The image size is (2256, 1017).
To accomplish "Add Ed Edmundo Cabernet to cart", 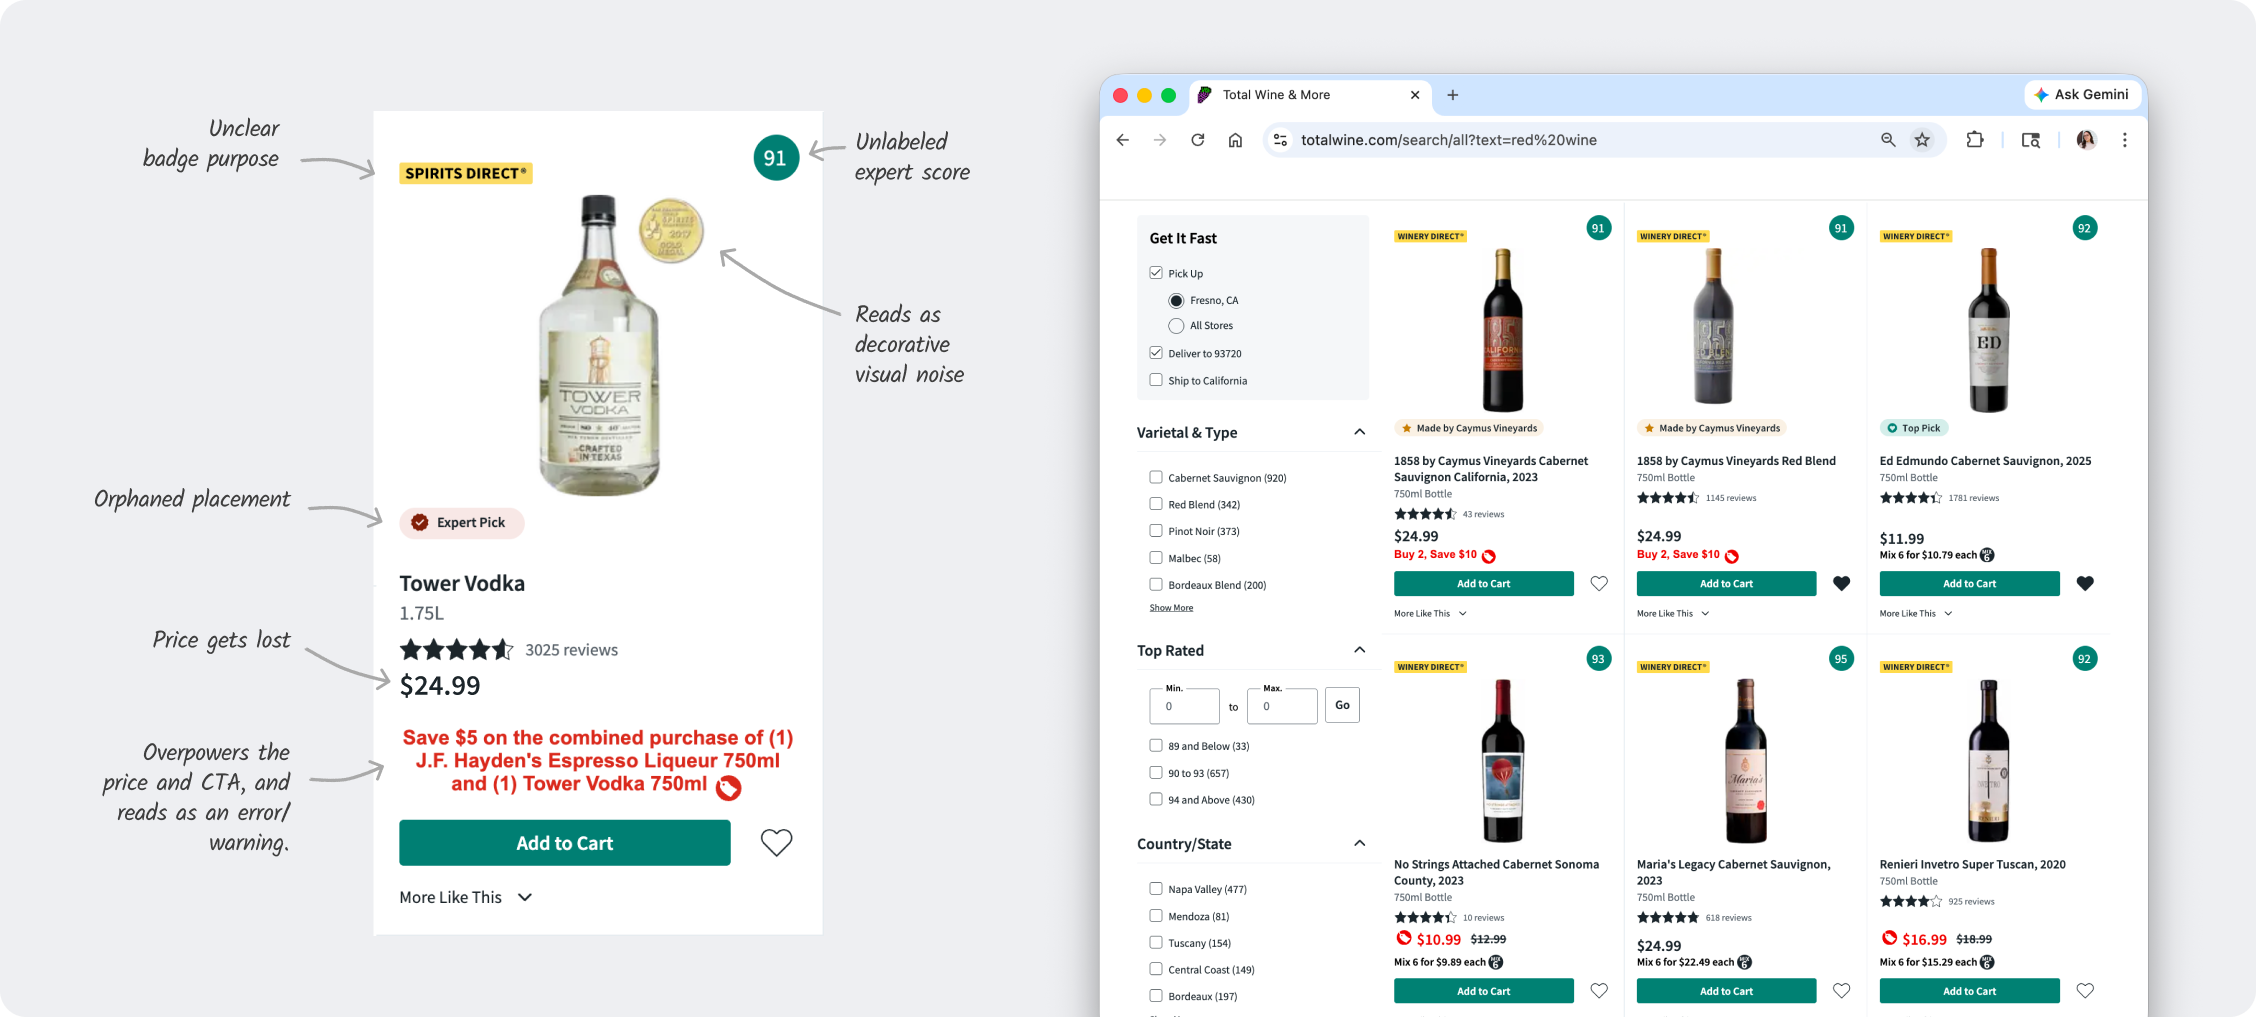I will pos(1970,584).
